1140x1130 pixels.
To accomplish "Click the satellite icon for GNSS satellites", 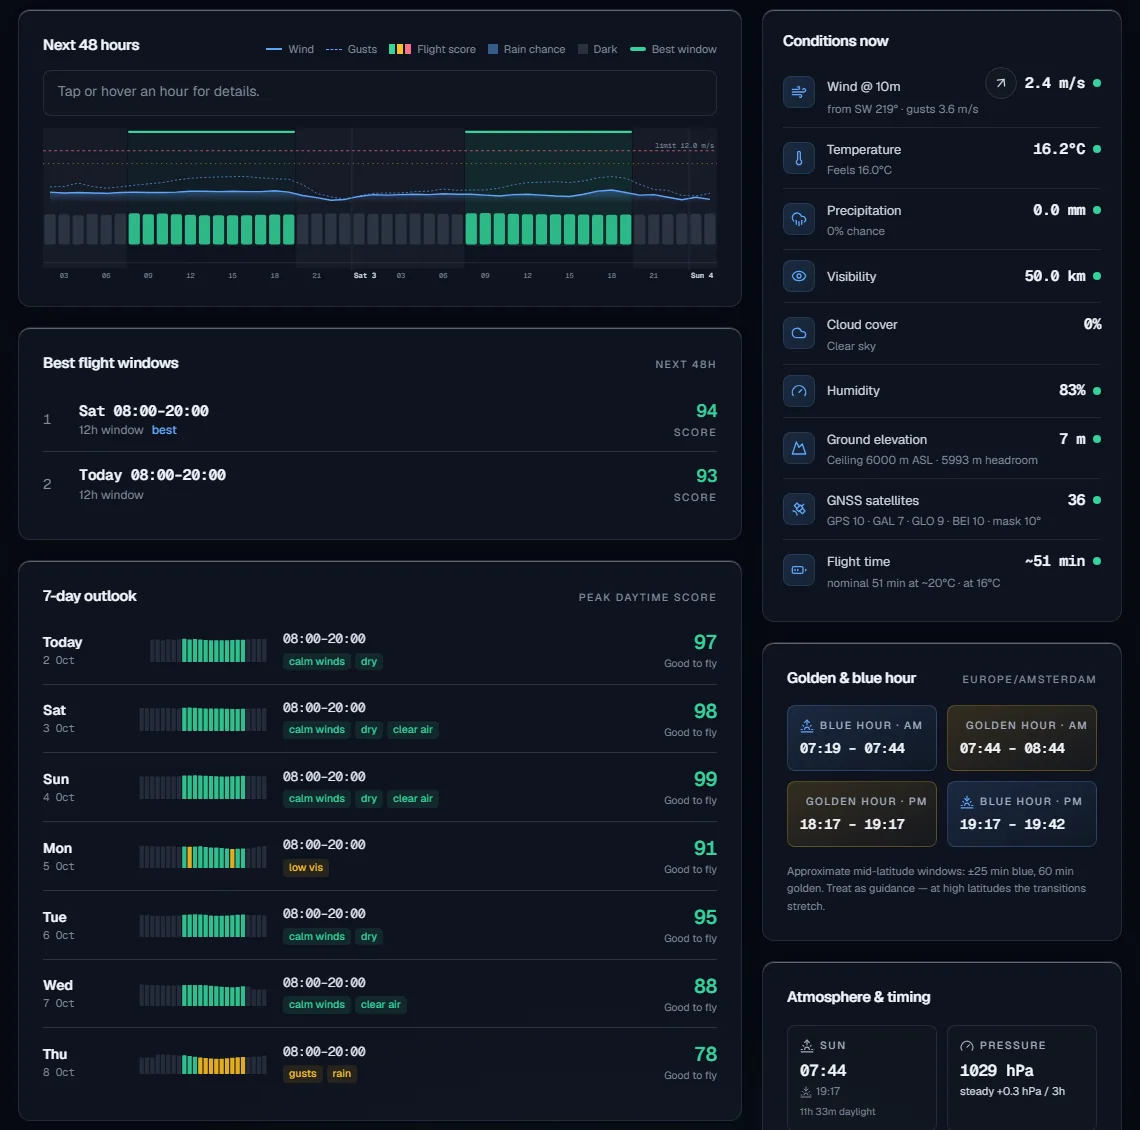I will click(x=798, y=509).
